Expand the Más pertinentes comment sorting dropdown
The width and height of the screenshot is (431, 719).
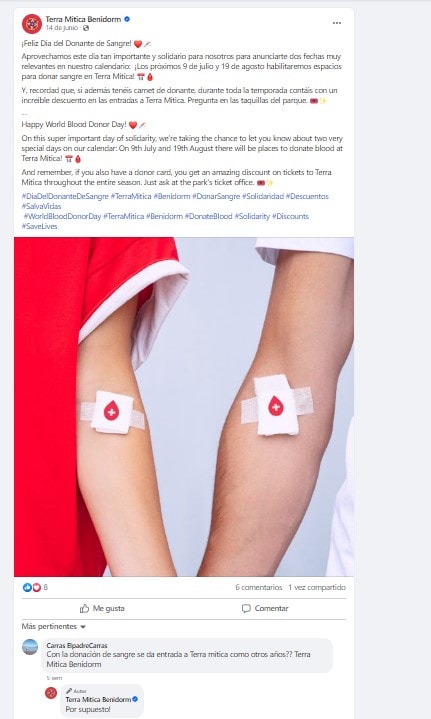[x=54, y=626]
